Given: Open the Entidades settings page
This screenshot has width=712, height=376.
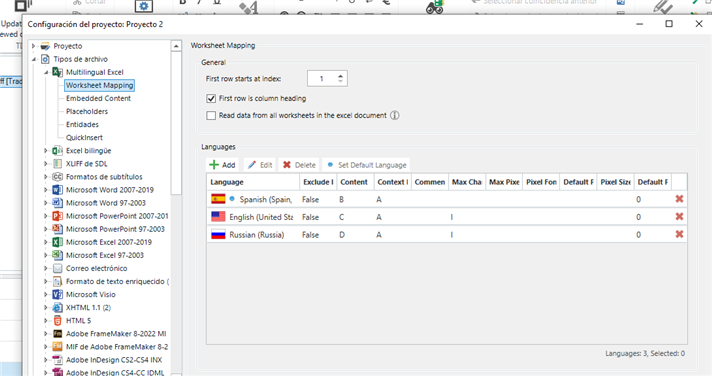Looking at the screenshot, I should (82, 125).
